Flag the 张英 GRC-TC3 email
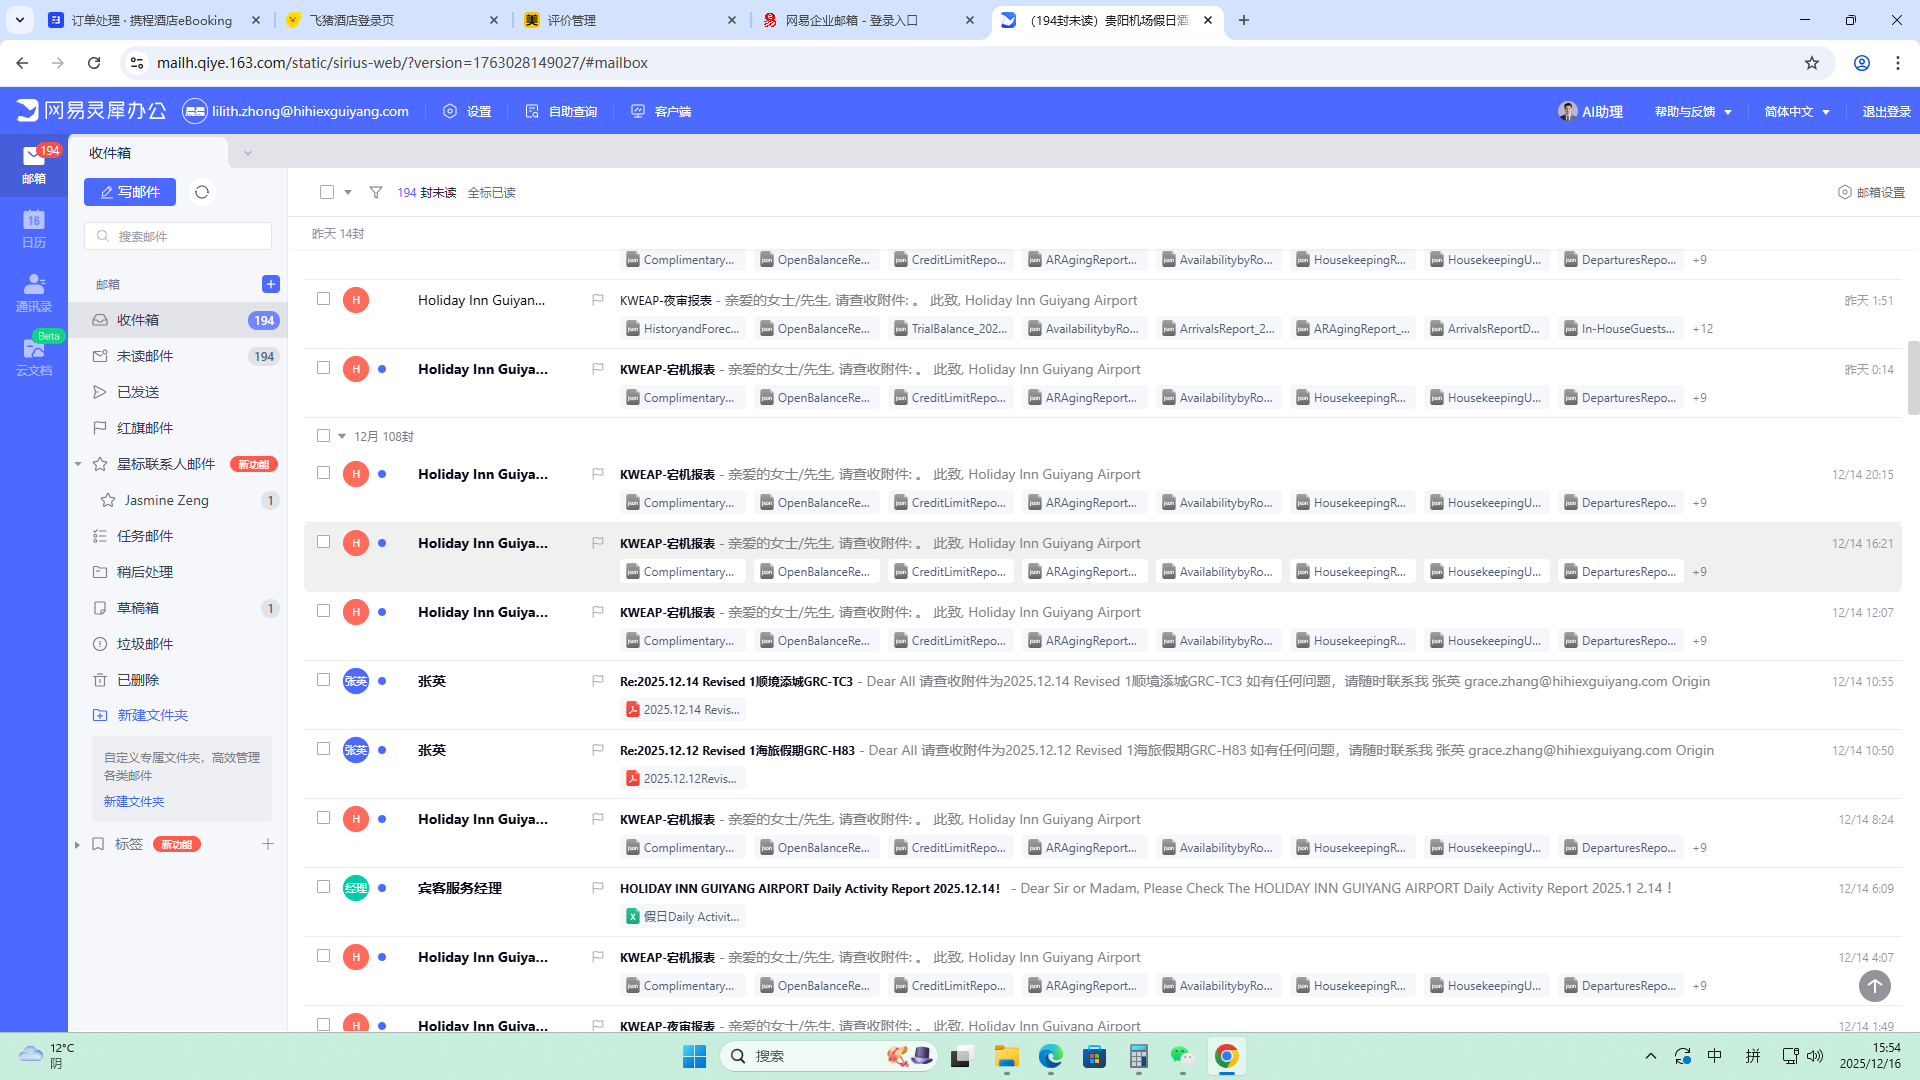Viewport: 1920px width, 1080px height. point(597,681)
